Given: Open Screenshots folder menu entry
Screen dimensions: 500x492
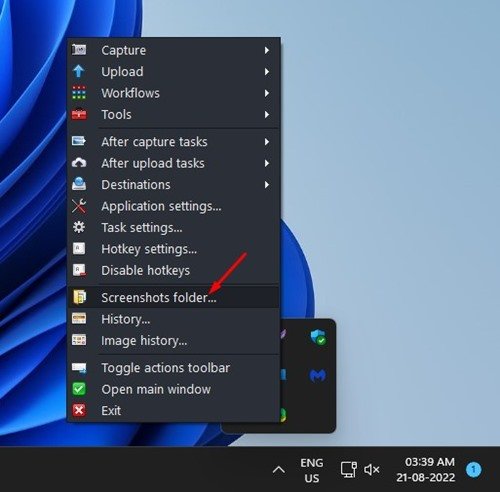Looking at the screenshot, I should 173,297.
